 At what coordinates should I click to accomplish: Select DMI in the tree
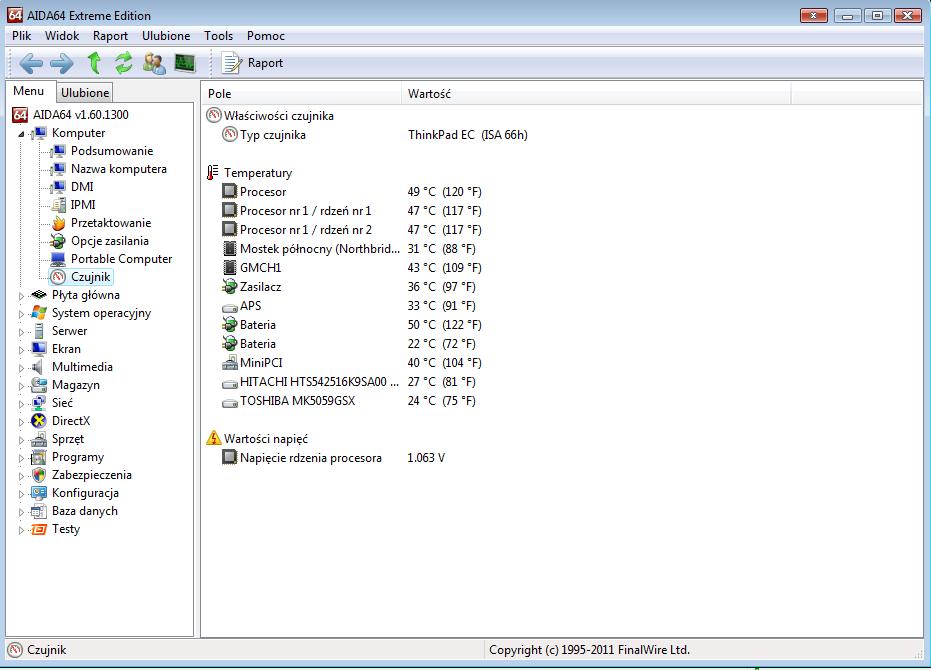[x=82, y=187]
